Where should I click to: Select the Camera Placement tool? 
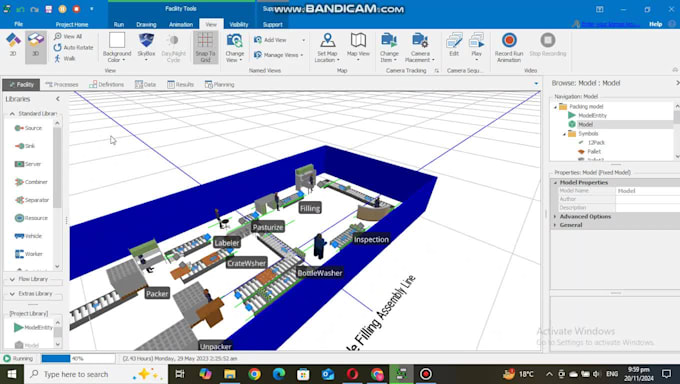click(420, 47)
